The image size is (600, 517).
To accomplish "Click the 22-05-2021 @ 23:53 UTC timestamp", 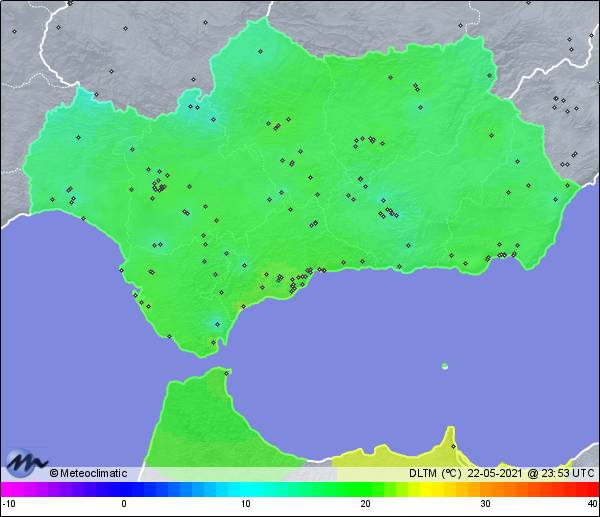I will (x=528, y=473).
